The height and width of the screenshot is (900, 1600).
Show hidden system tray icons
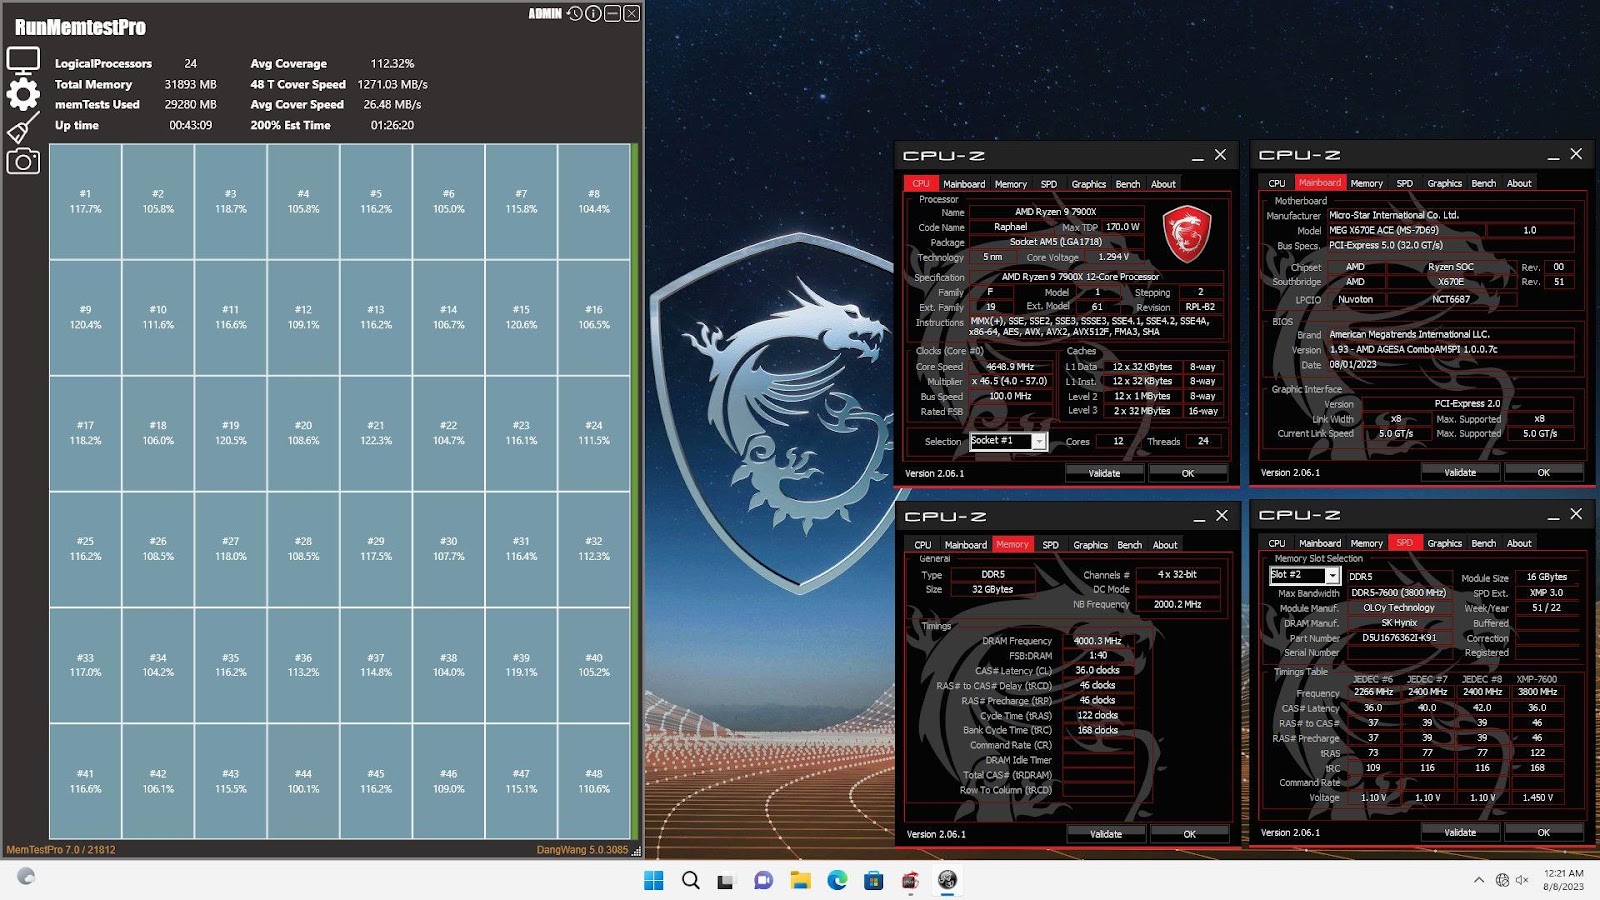pos(1479,880)
